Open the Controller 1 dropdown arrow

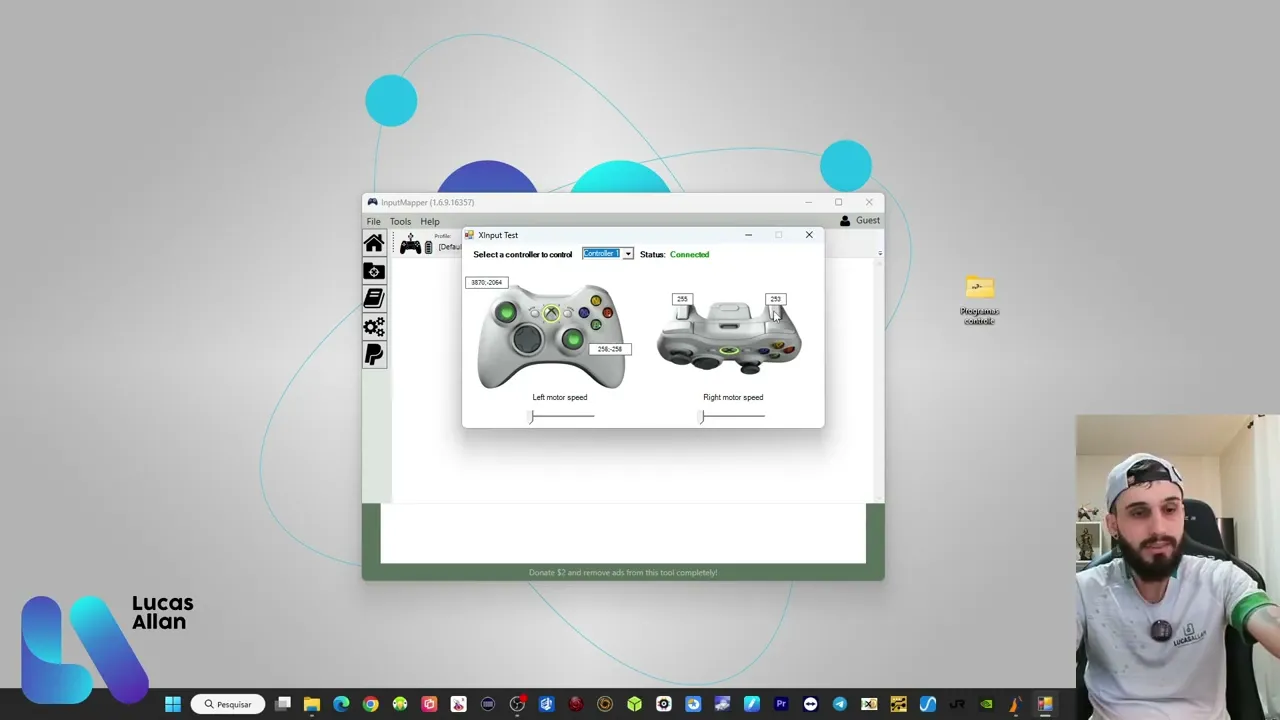pyautogui.click(x=628, y=254)
